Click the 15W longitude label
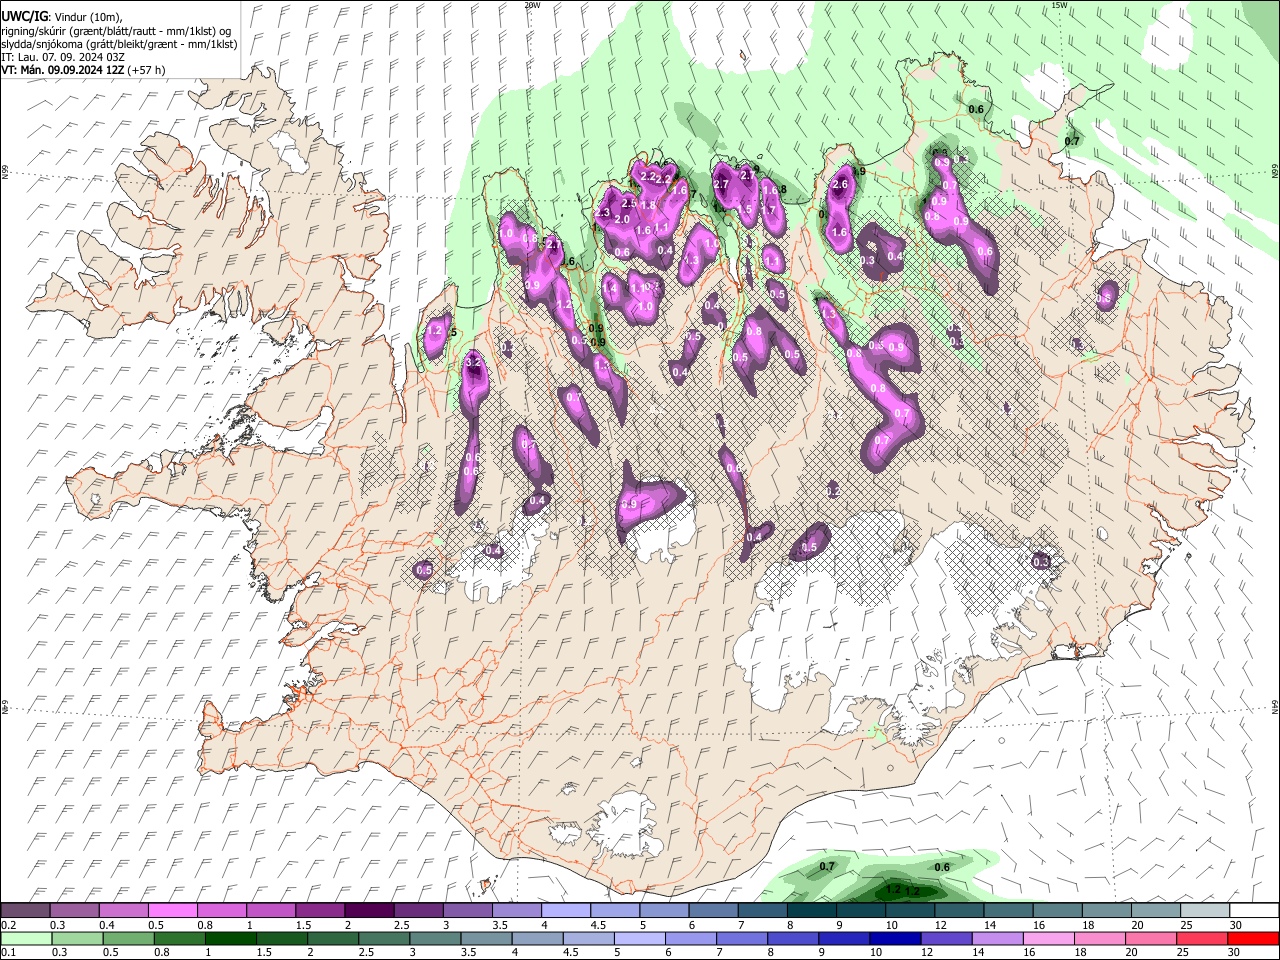Viewport: 1280px width, 960px height. pyautogui.click(x=1060, y=5)
